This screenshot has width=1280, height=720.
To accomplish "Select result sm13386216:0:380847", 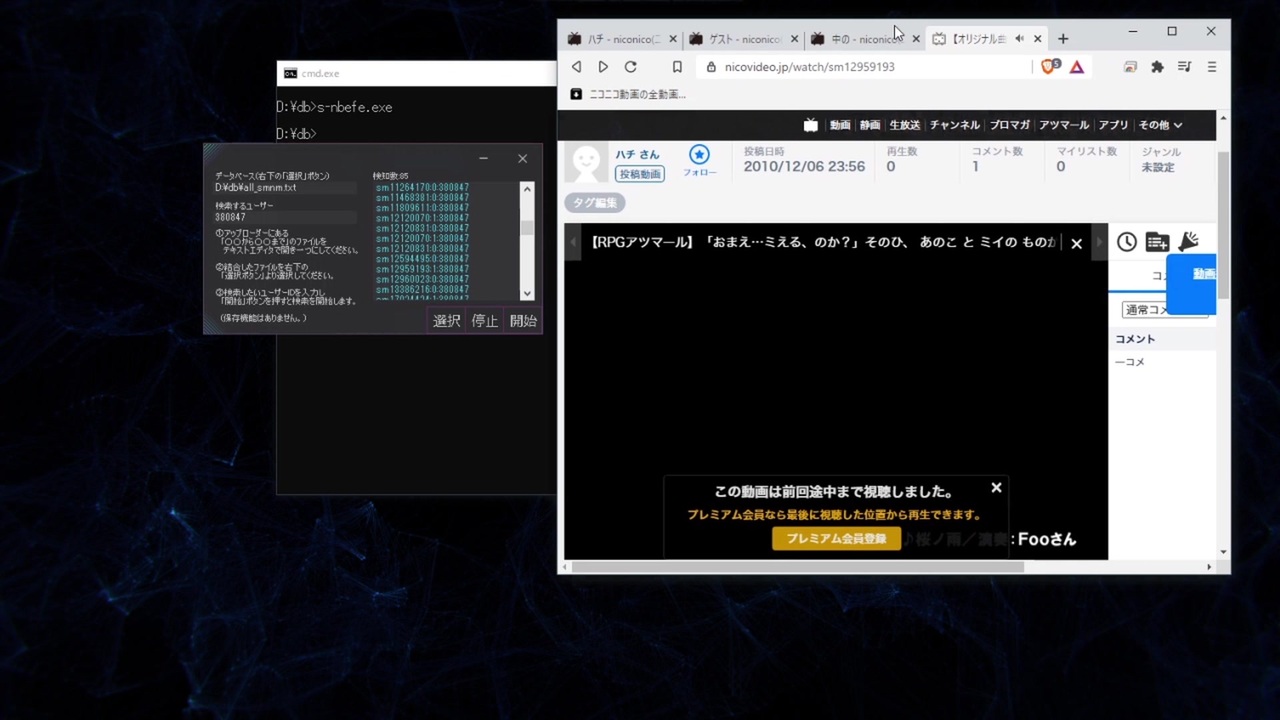I will point(422,289).
